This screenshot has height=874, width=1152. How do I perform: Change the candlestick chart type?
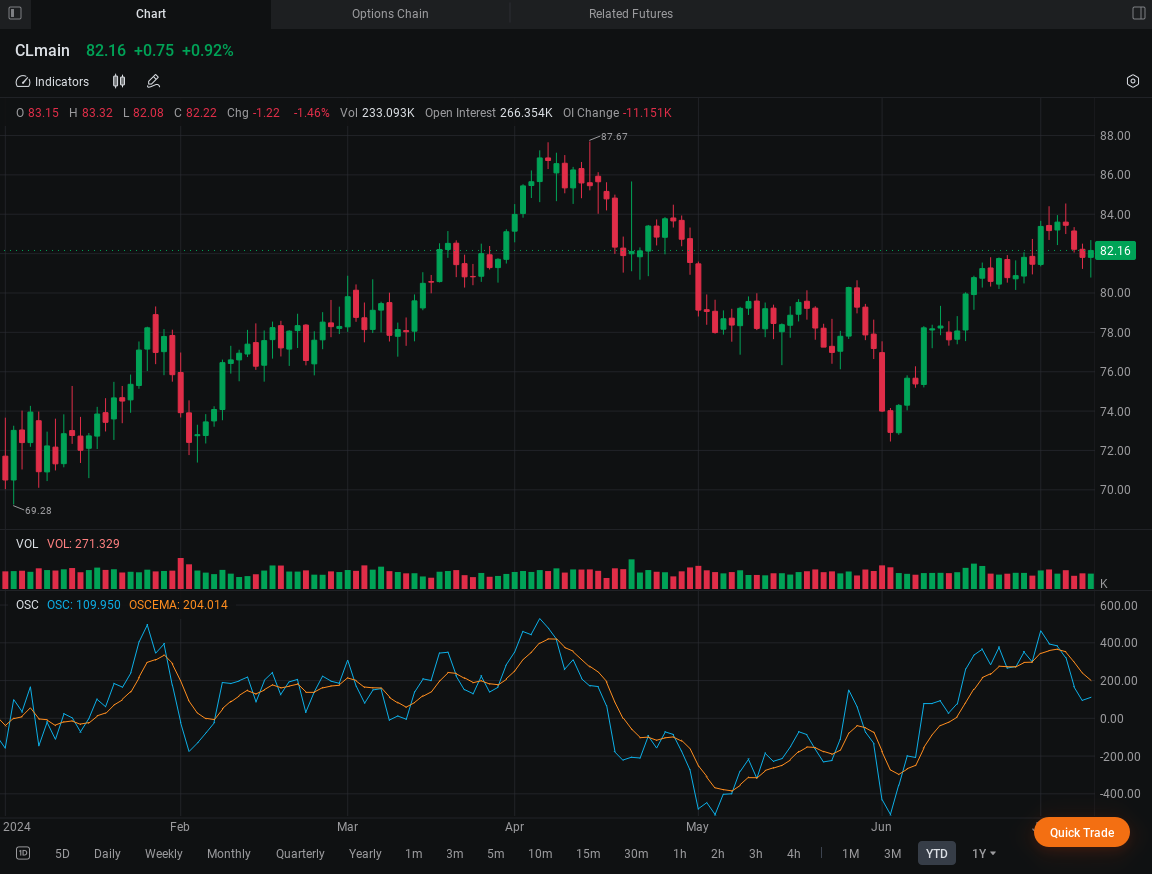[x=119, y=82]
